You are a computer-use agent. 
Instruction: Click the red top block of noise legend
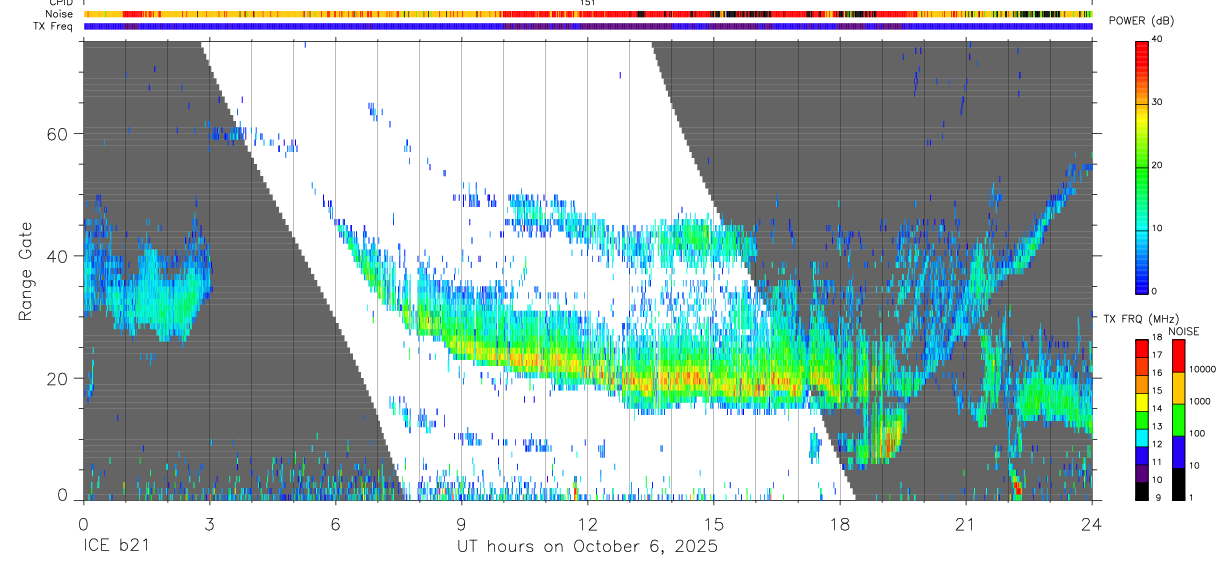pyautogui.click(x=1178, y=356)
